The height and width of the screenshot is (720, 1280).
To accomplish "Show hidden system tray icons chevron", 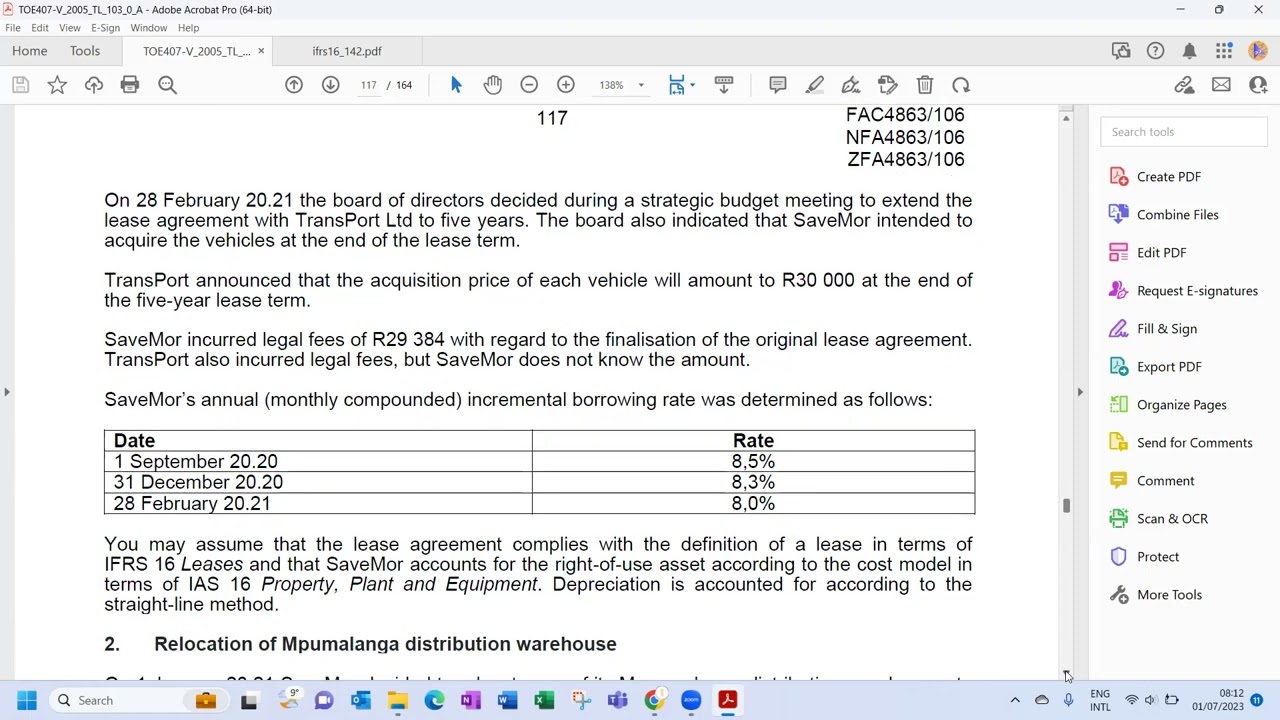I will [x=1015, y=701].
